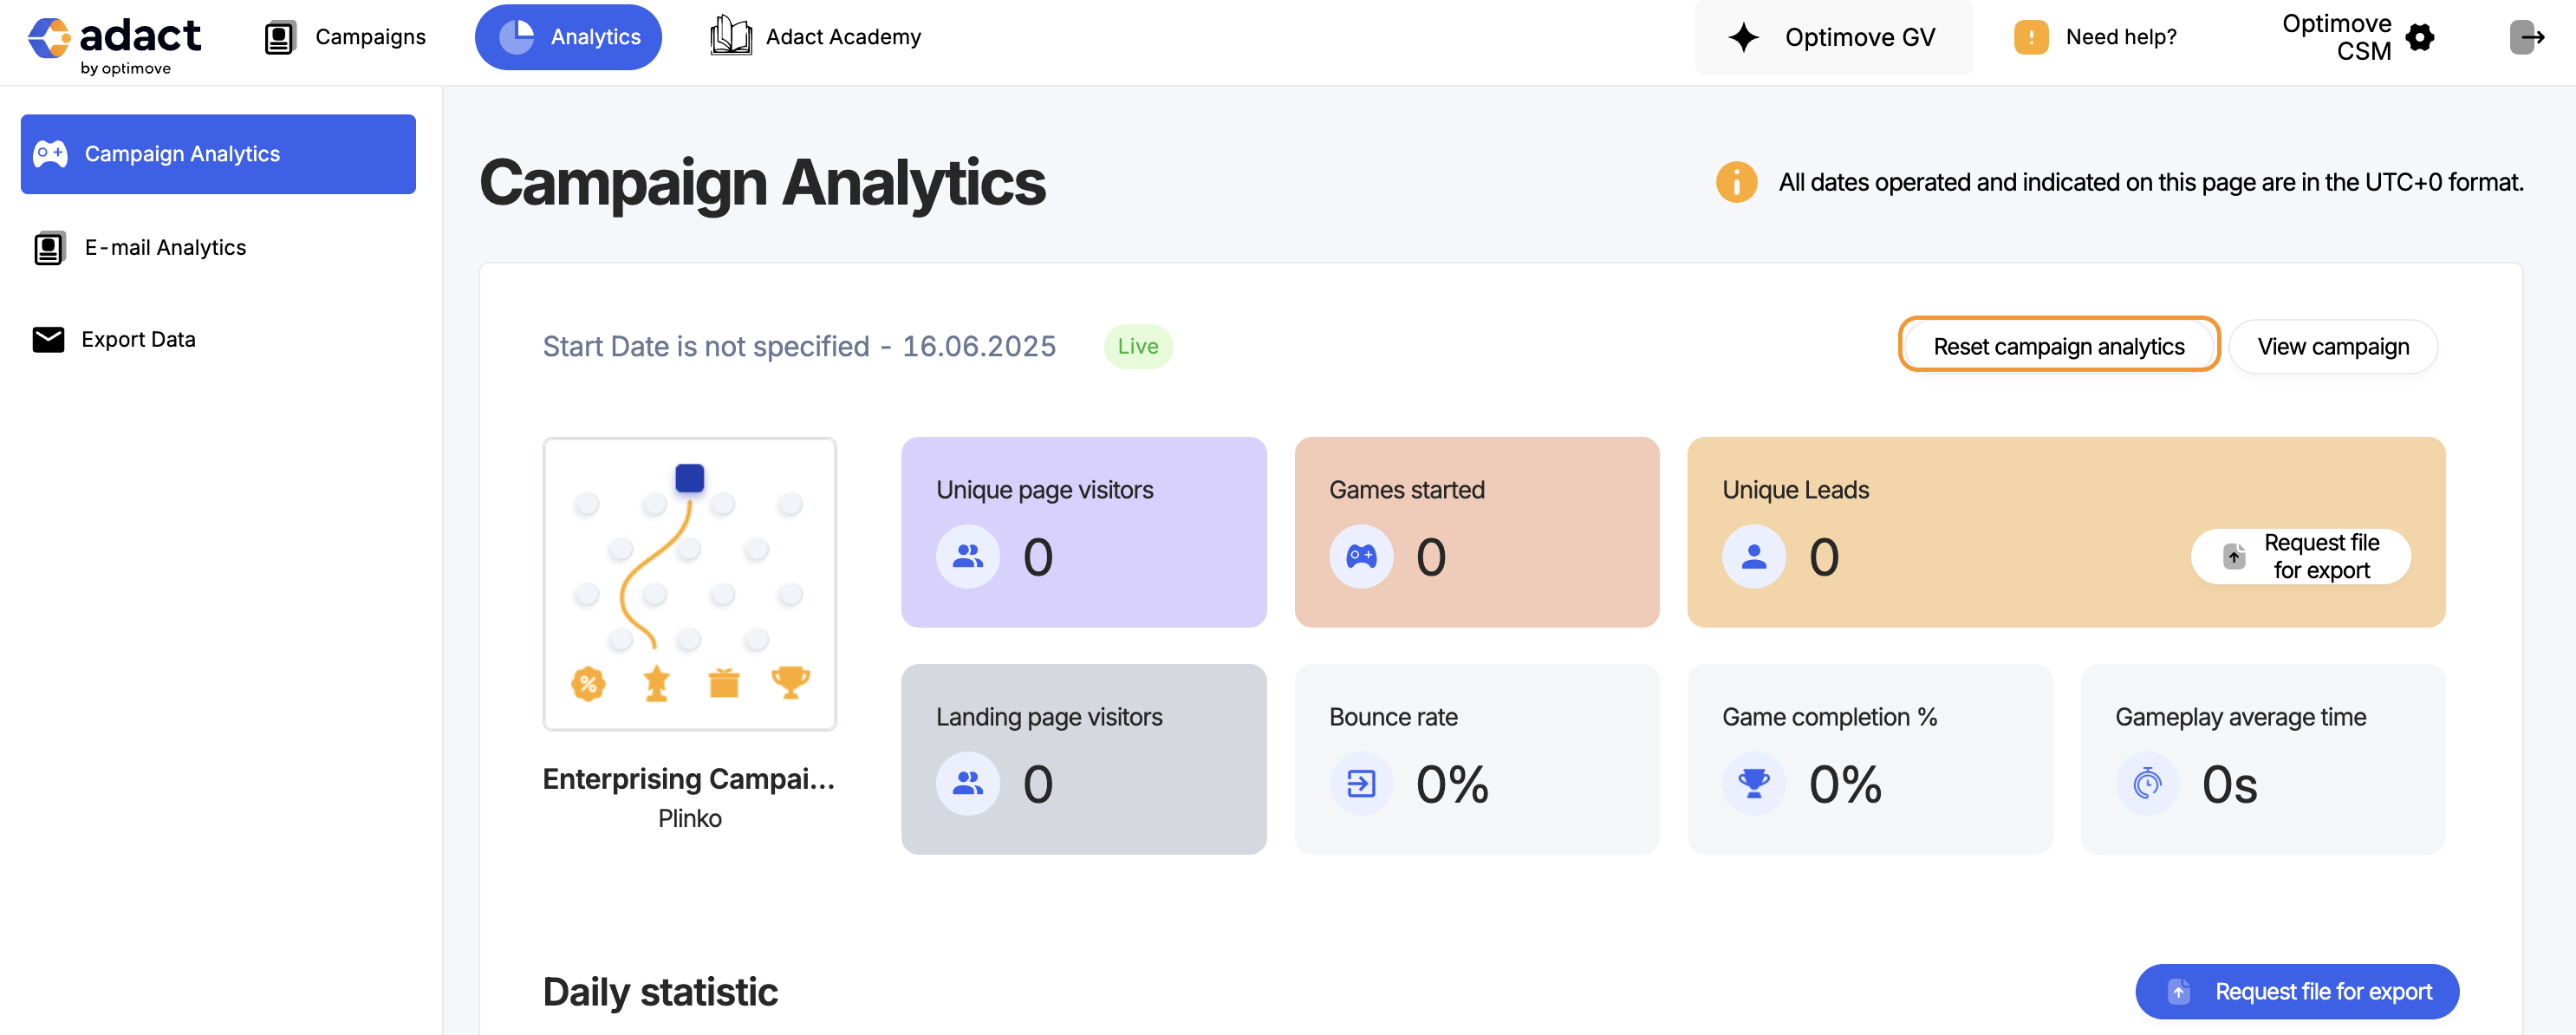Viewport: 2576px width, 1035px height.
Task: Click the Daily statistic heading
Action: tap(660, 992)
